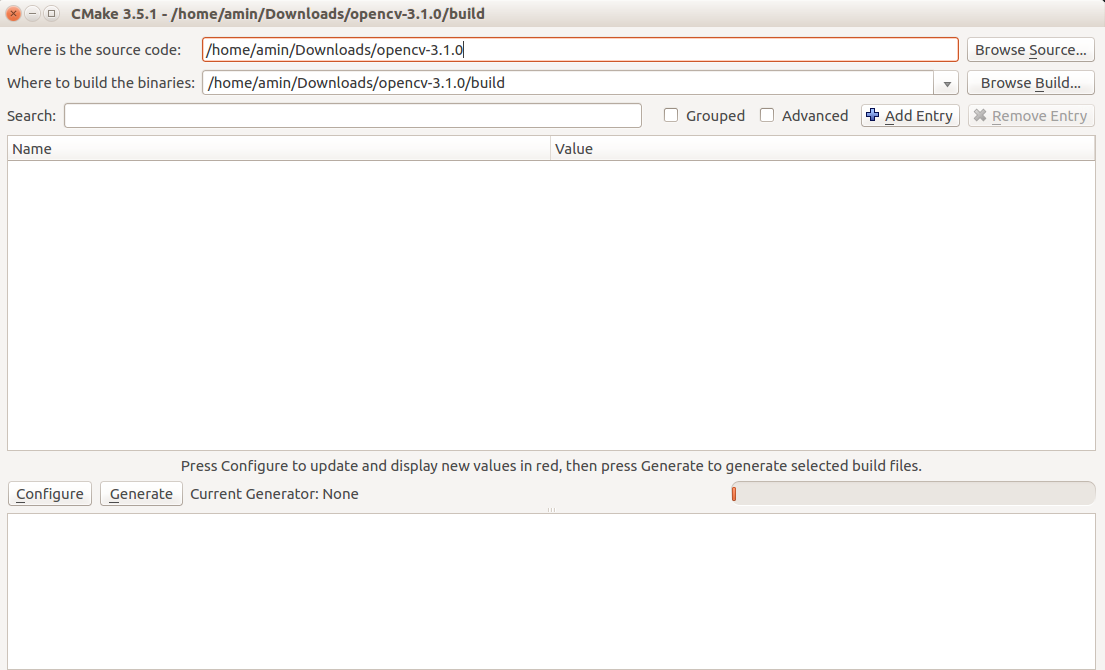Image resolution: width=1105 pixels, height=670 pixels.
Task: Close the CMake window
Action: (13, 13)
